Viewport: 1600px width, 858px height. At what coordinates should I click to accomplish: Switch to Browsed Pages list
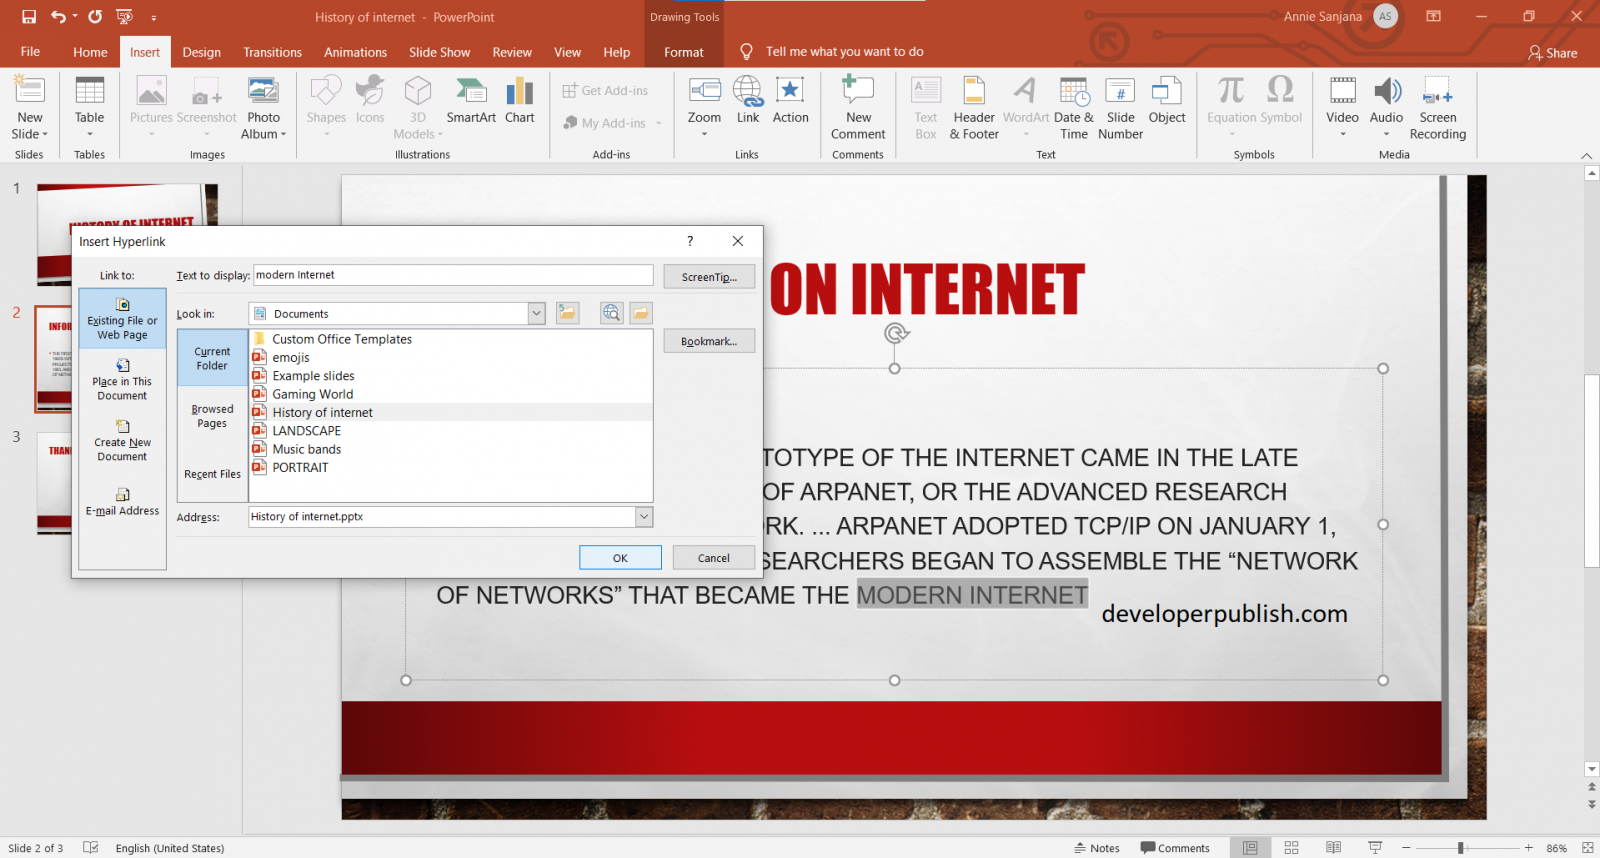pyautogui.click(x=212, y=416)
